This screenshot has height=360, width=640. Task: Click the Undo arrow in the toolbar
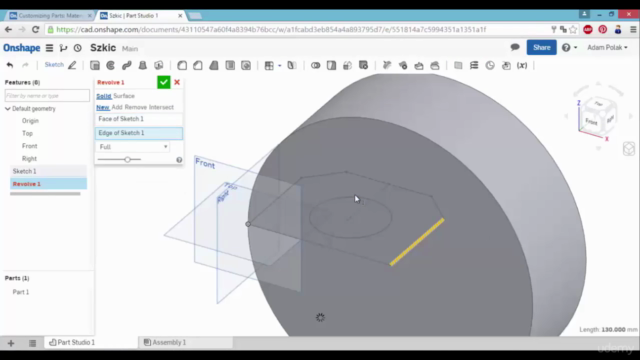coord(10,65)
